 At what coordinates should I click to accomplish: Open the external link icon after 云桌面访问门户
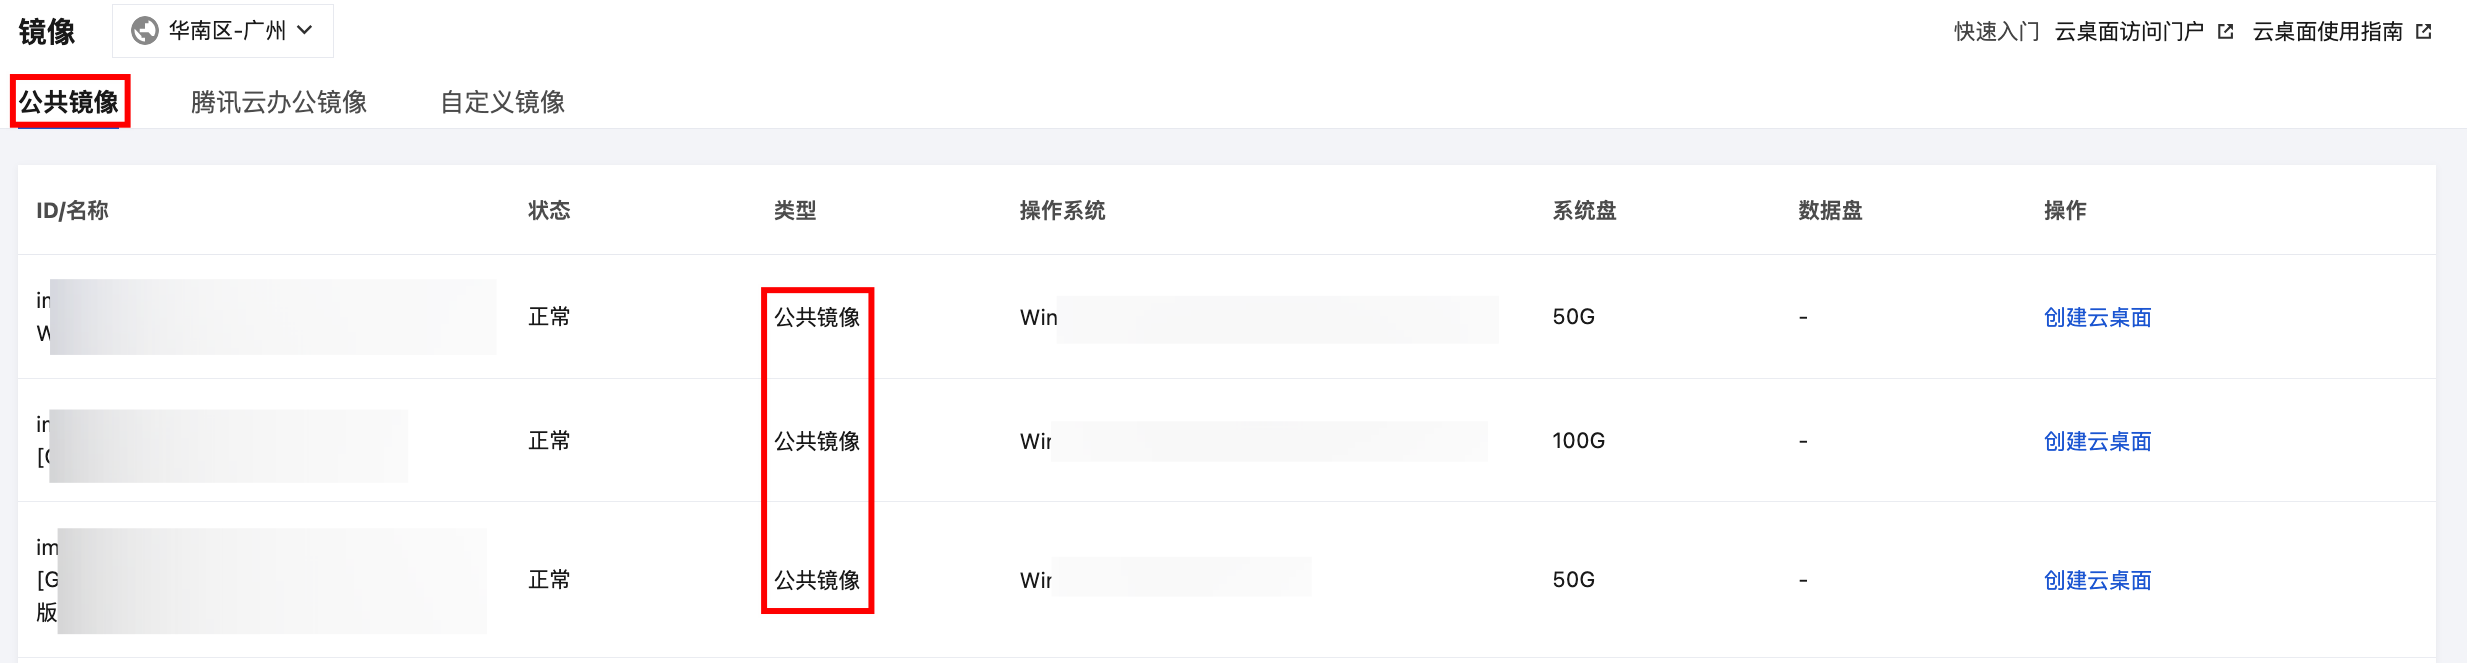(2225, 32)
